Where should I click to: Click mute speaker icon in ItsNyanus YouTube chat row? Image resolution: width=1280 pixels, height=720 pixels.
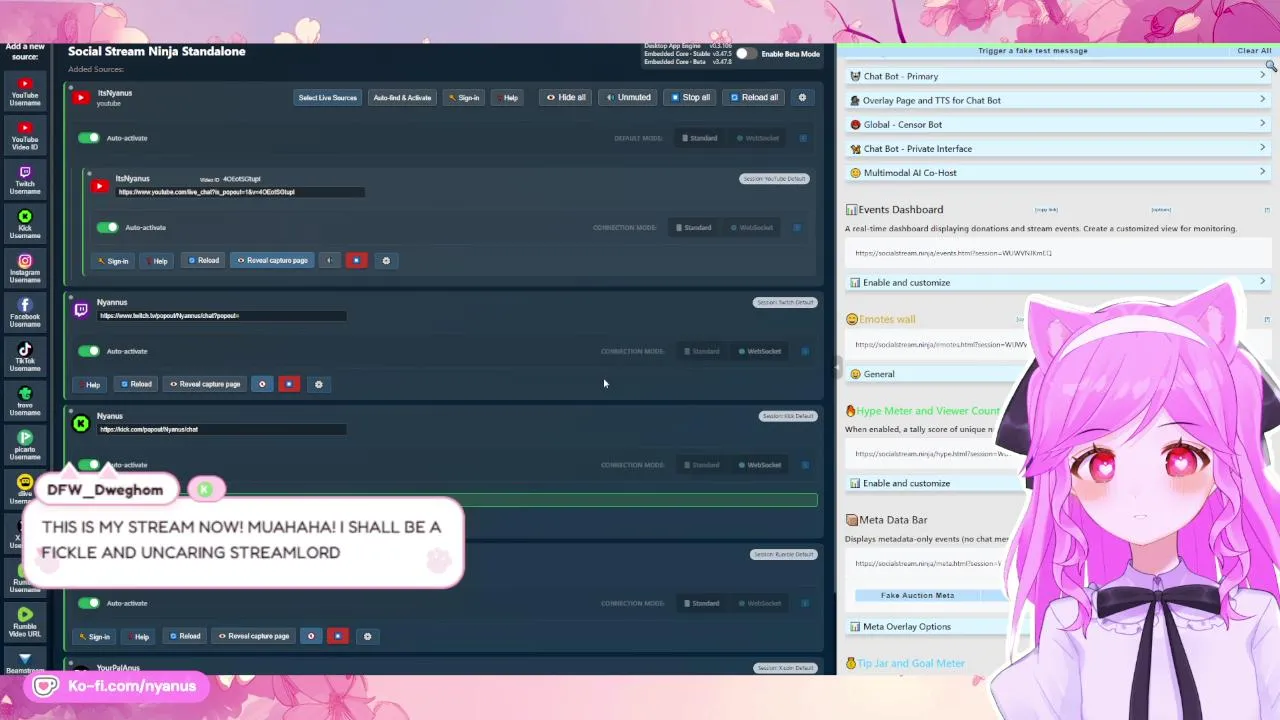329,260
